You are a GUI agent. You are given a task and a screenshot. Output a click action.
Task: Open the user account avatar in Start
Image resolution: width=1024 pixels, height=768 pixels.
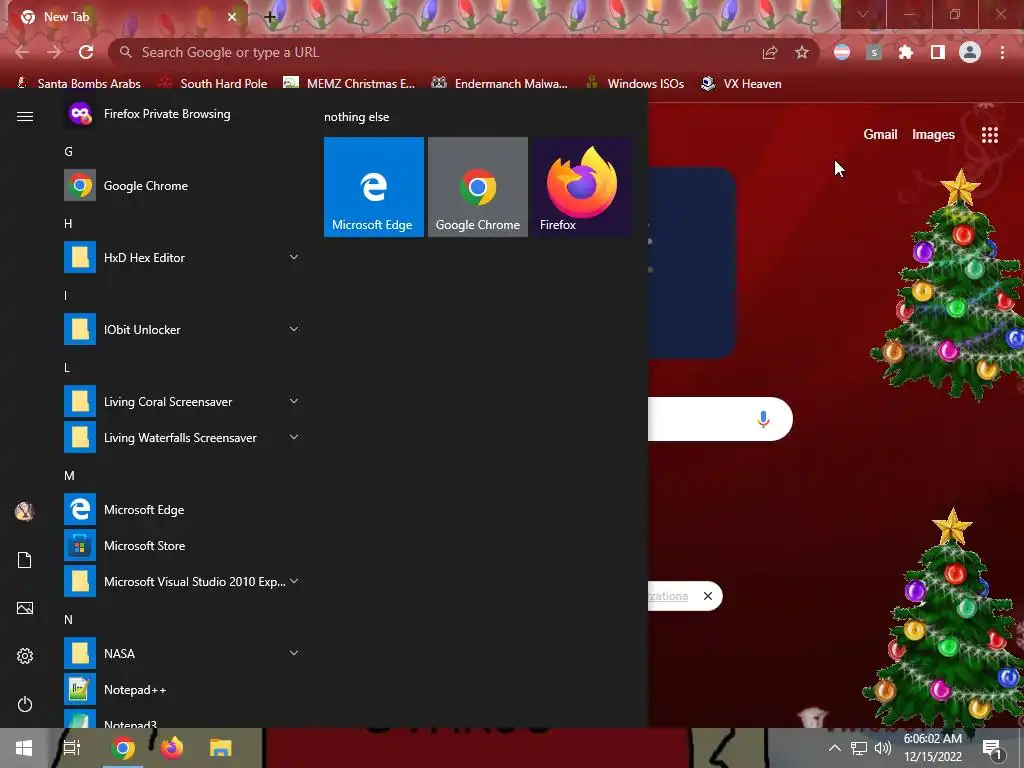(25, 511)
